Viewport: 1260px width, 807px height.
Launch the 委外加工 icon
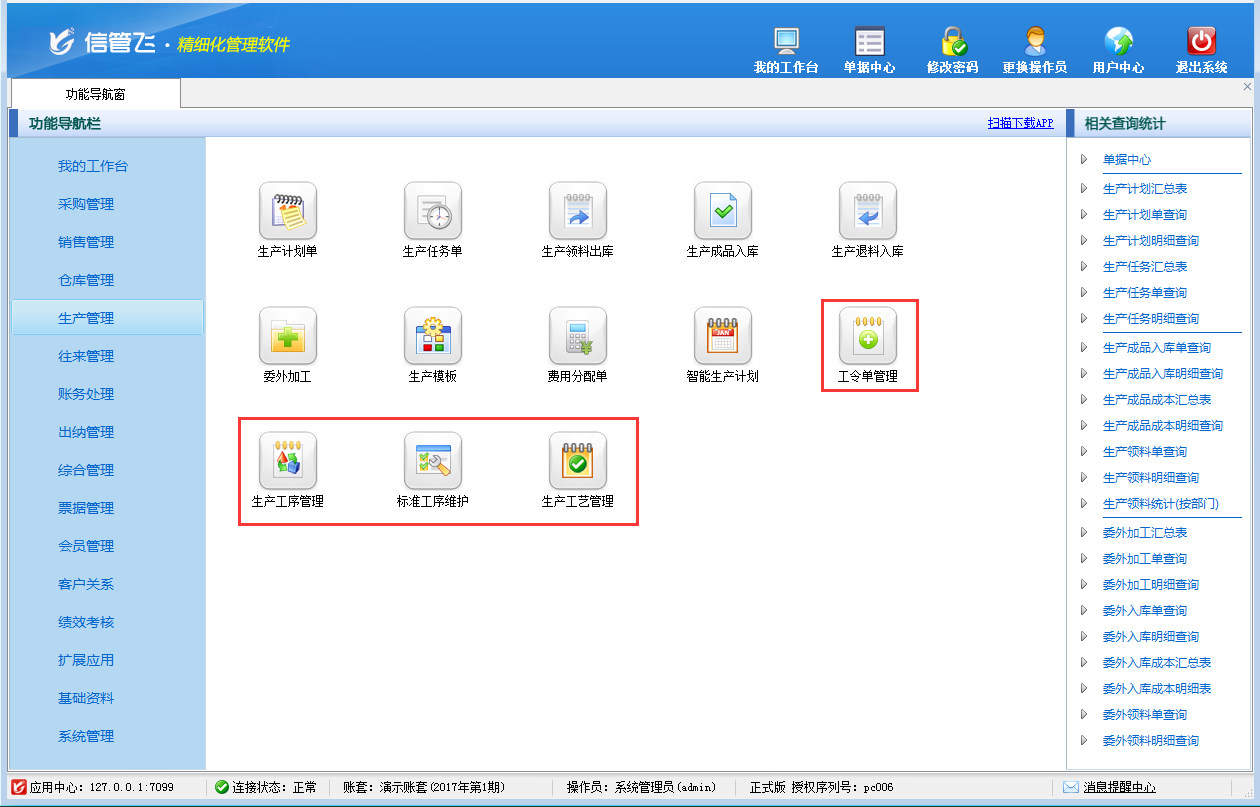click(x=287, y=336)
